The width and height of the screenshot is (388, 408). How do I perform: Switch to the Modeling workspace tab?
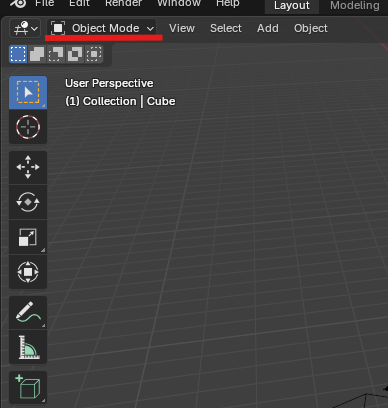point(355,5)
